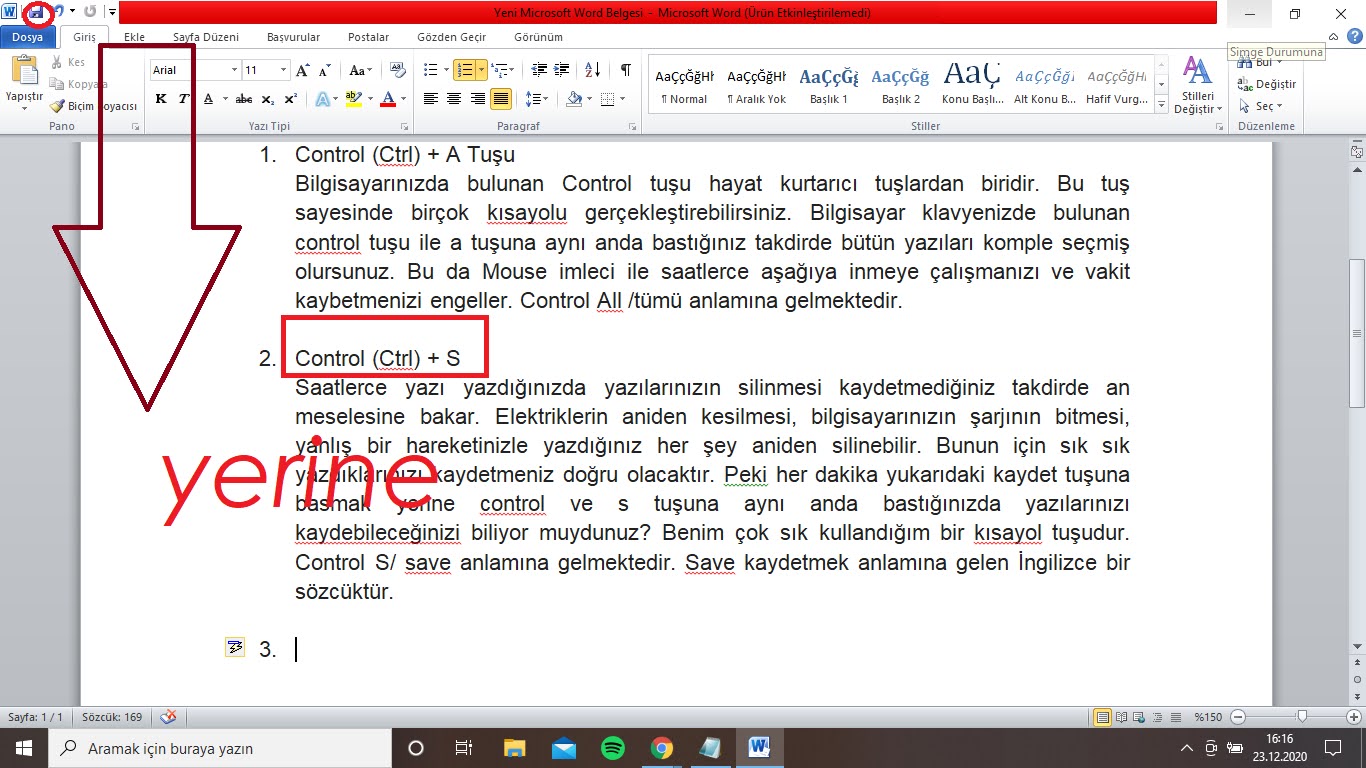Apply the yellow text highlight color
Image resolution: width=1366 pixels, height=768 pixels.
point(353,99)
